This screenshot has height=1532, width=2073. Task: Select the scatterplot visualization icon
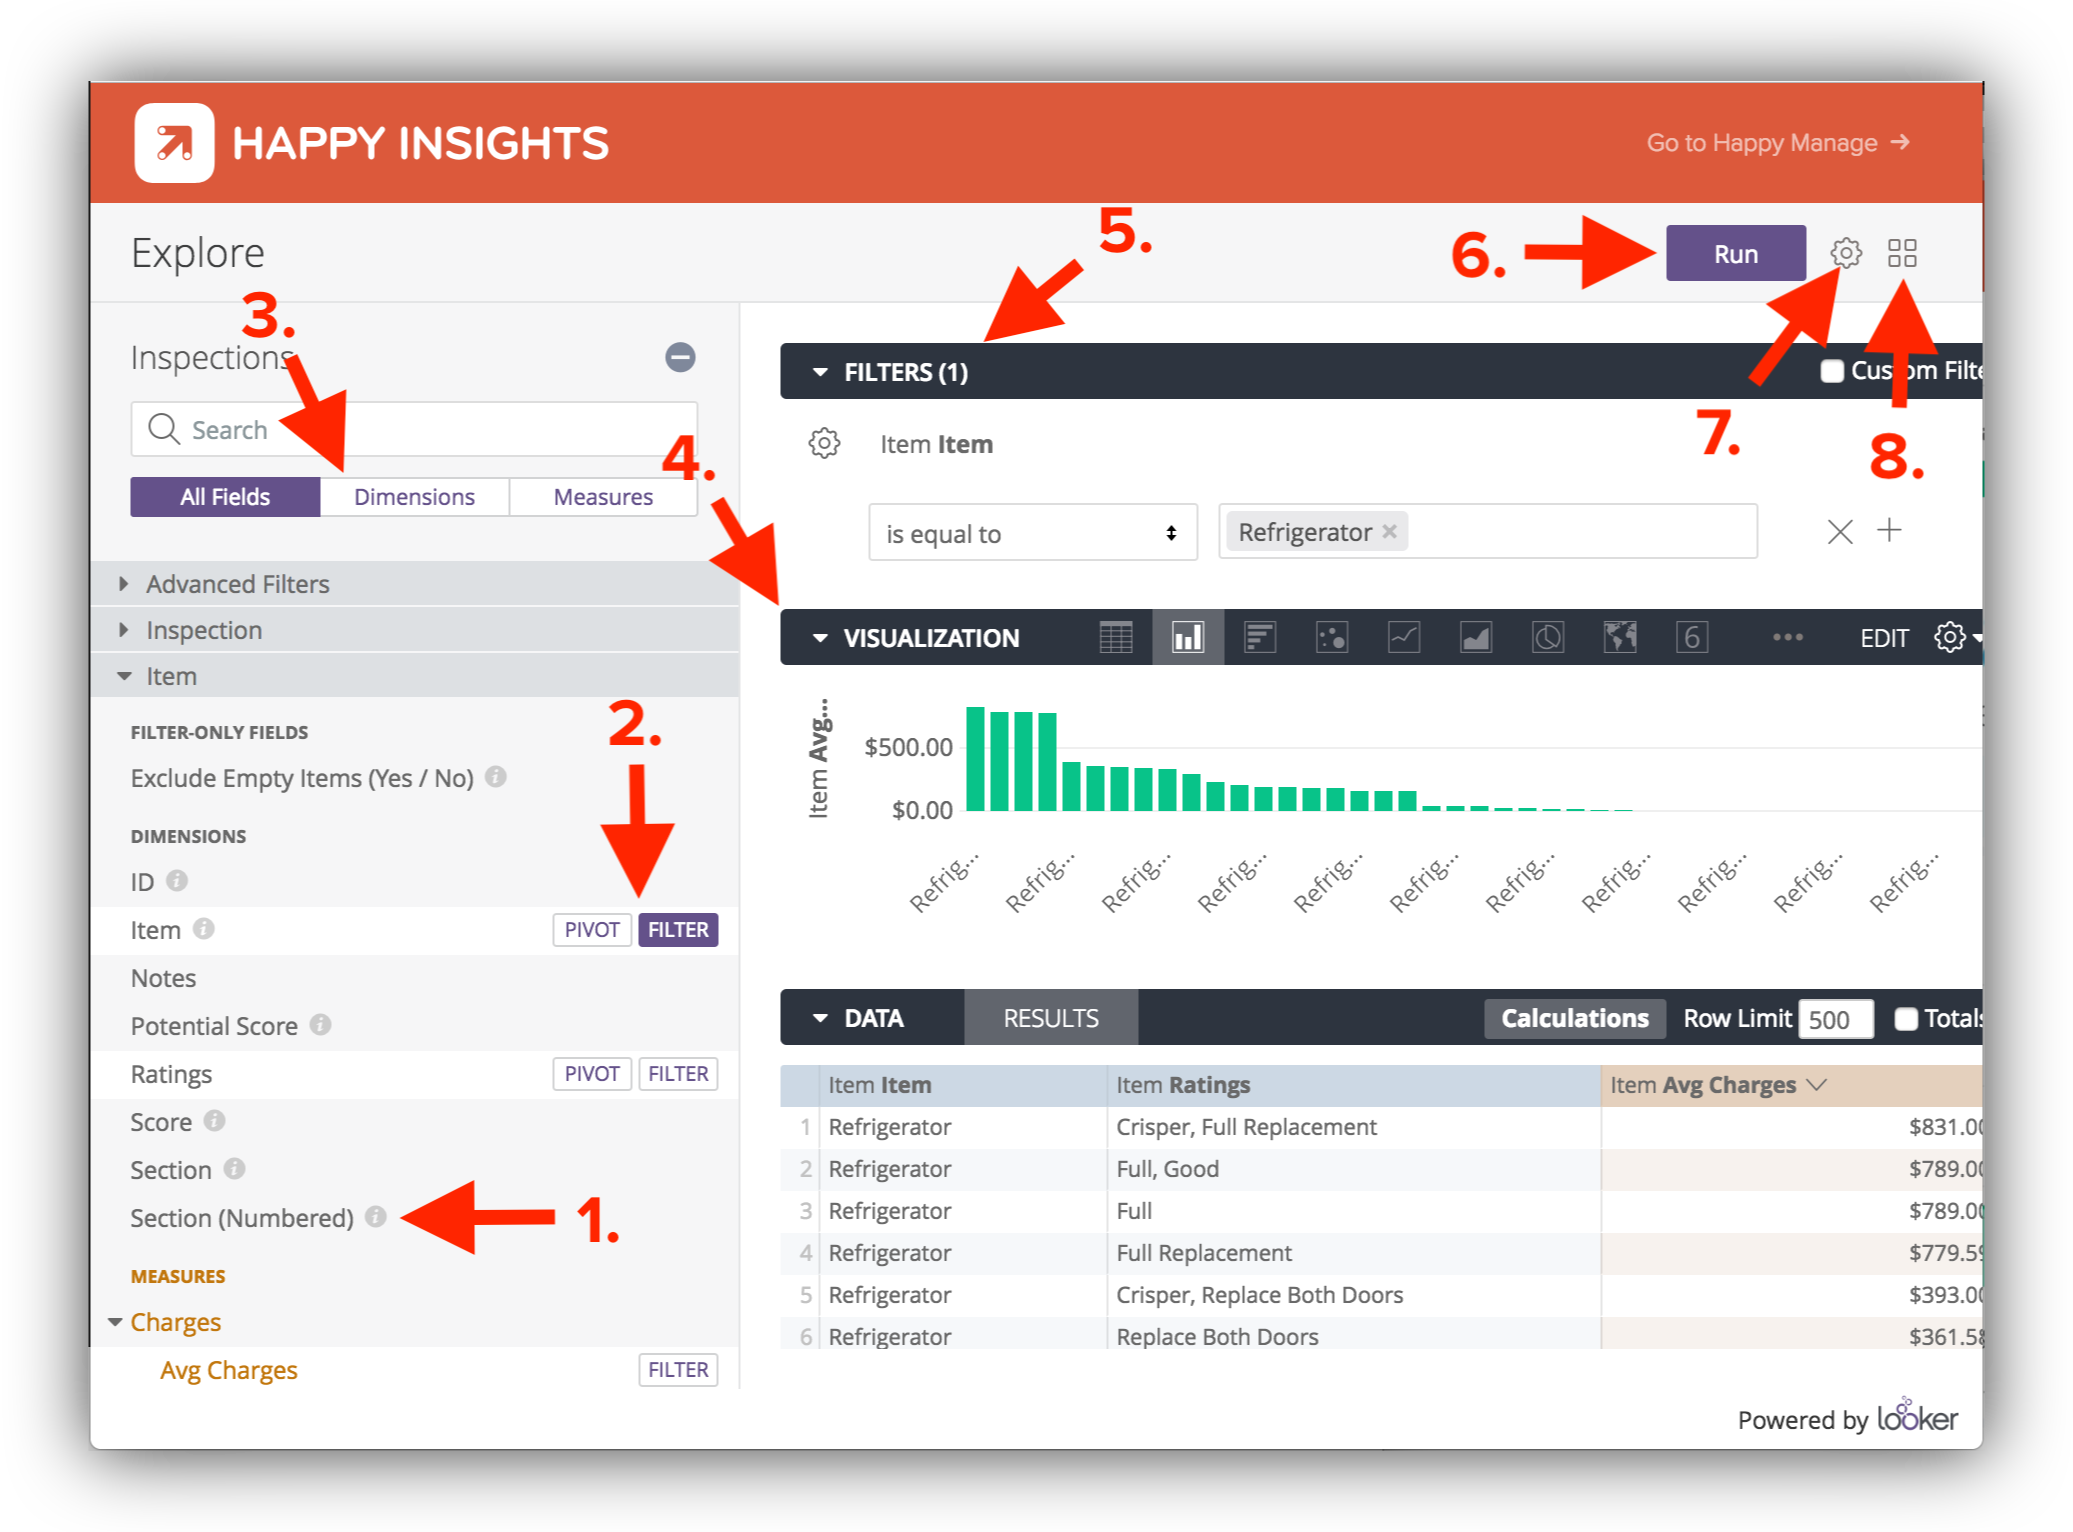1332,637
